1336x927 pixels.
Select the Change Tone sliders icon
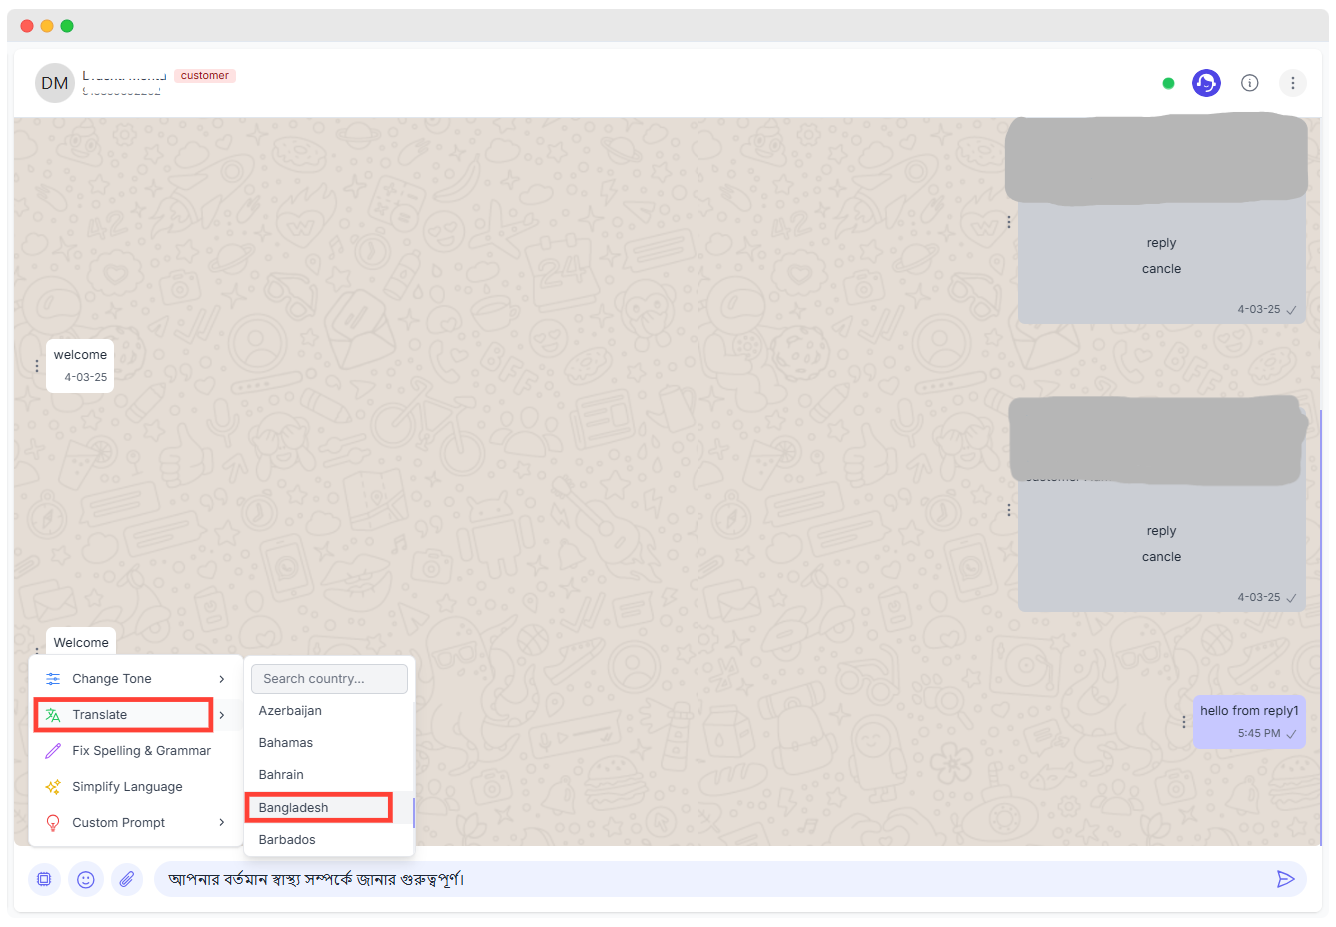(x=52, y=678)
